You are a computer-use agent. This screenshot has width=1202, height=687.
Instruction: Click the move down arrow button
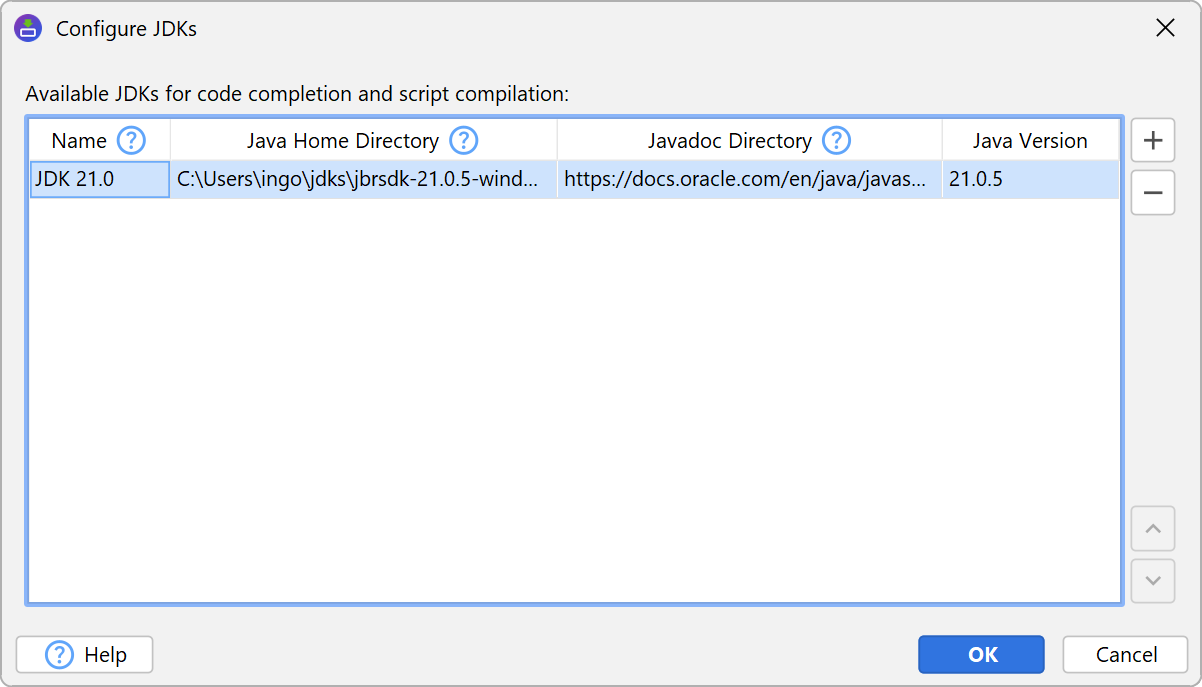pyautogui.click(x=1152, y=581)
